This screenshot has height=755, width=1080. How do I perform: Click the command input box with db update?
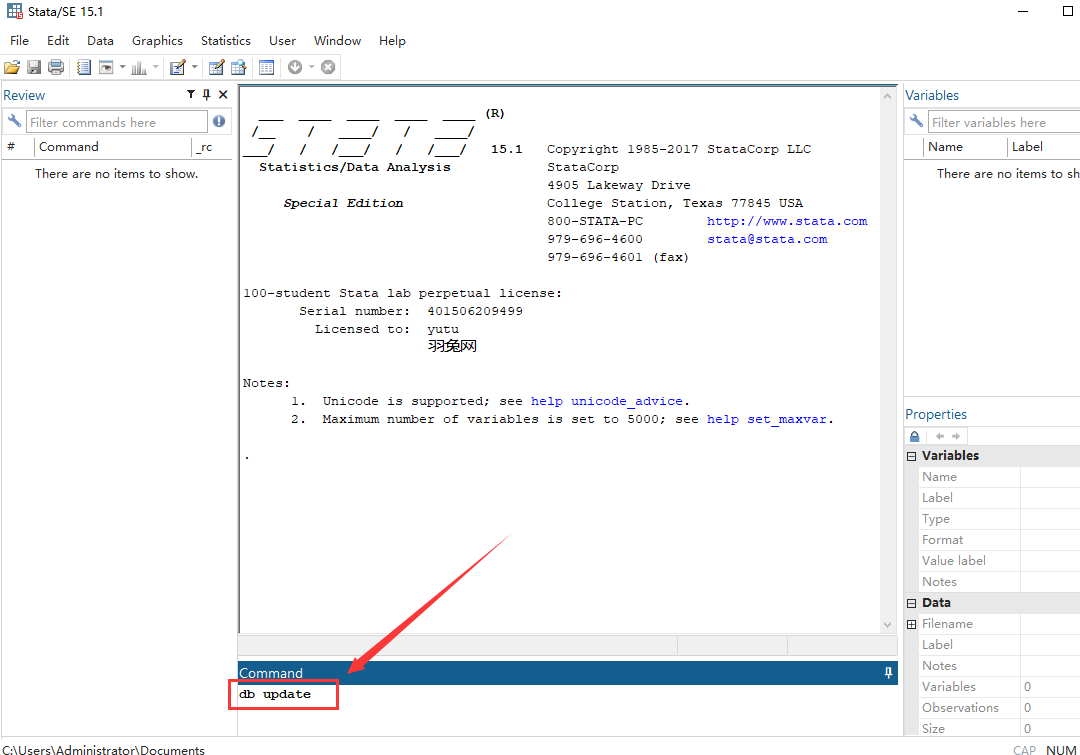[x=568, y=710]
